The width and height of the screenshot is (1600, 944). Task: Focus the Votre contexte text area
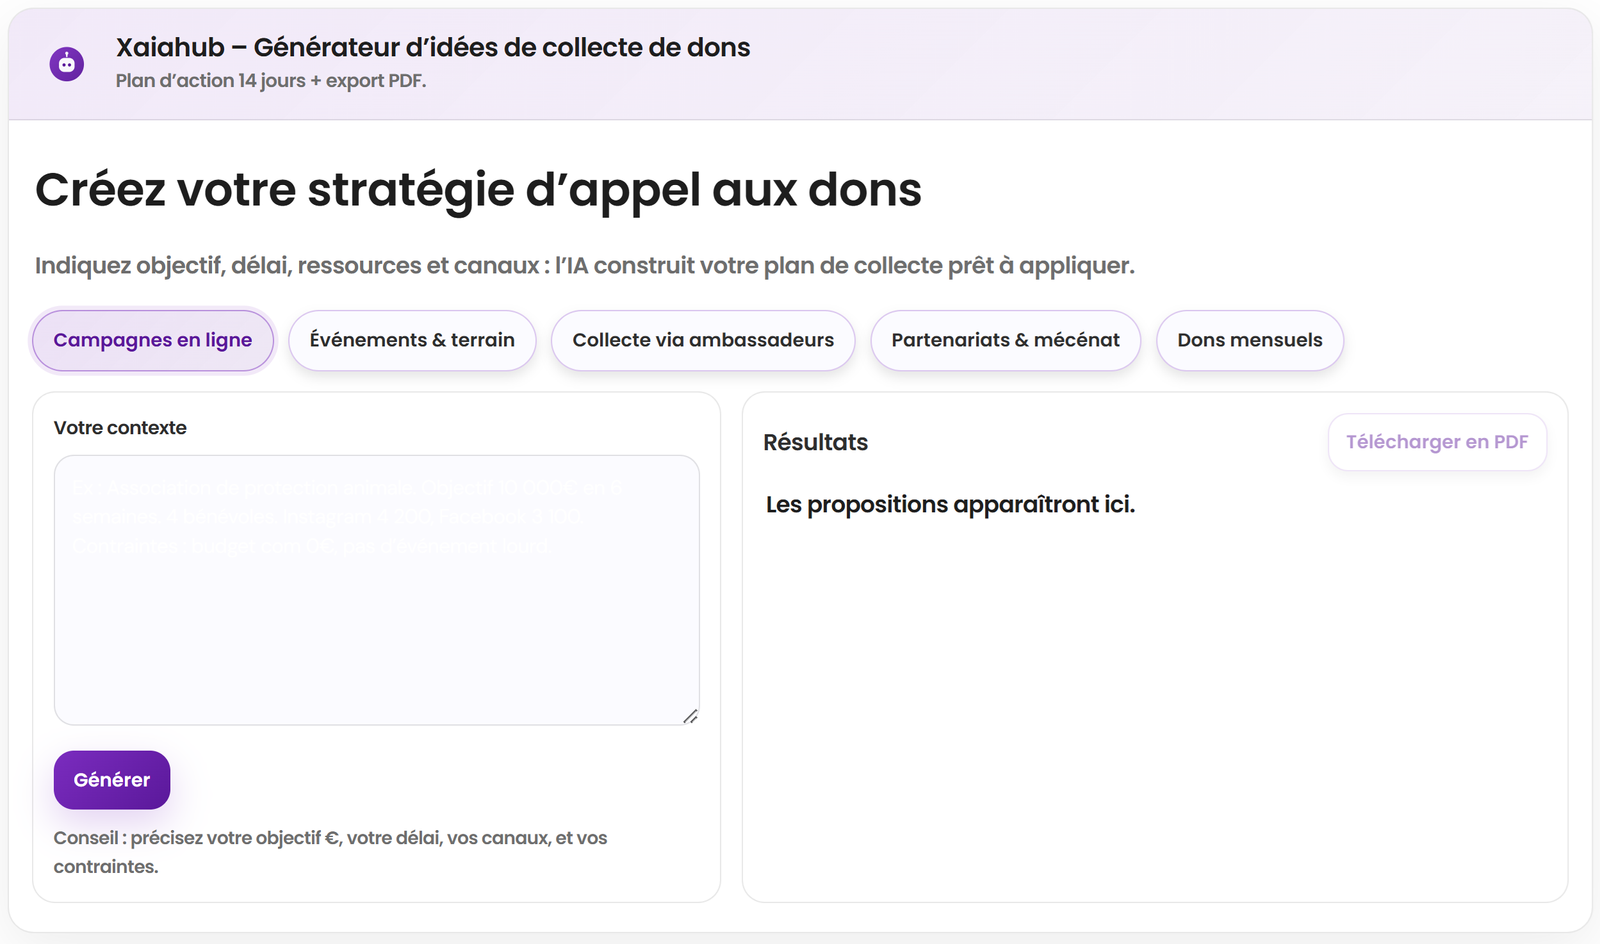(x=376, y=590)
